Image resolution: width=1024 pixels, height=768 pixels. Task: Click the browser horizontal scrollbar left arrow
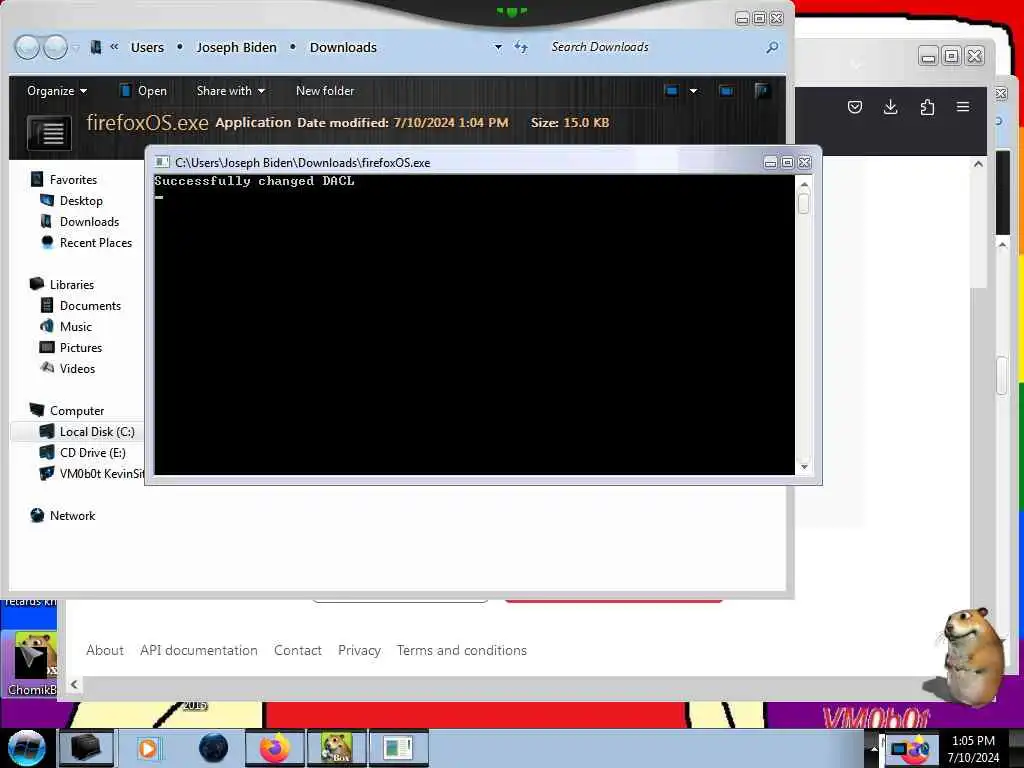(74, 684)
